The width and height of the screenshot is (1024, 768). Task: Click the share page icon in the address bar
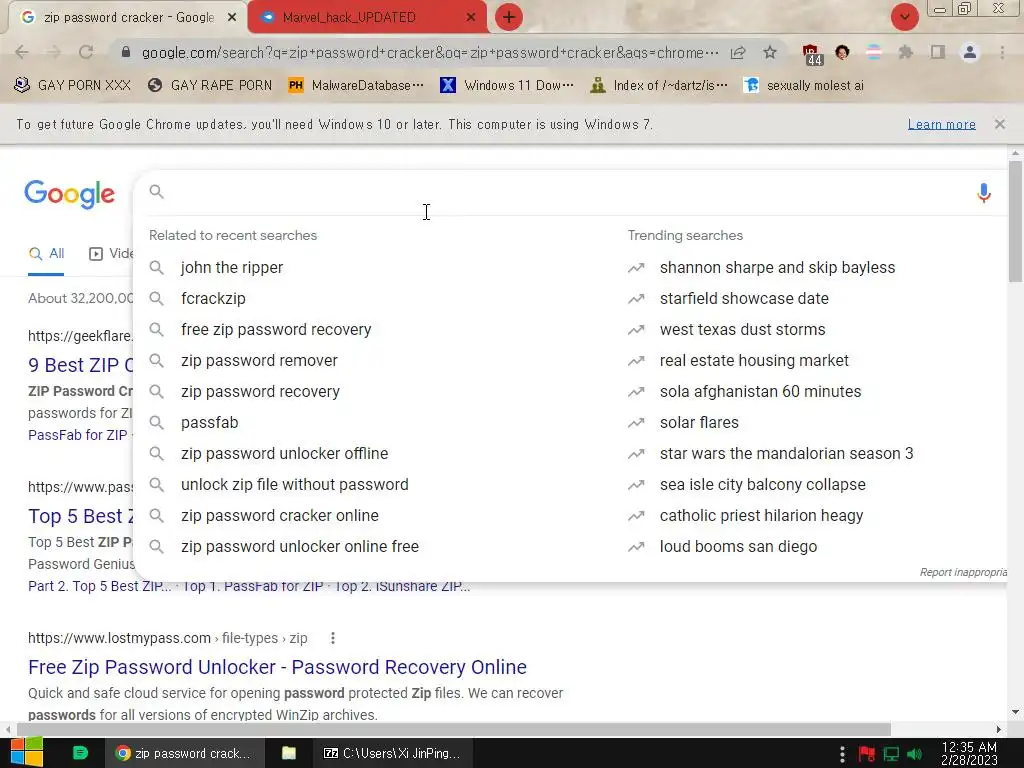click(x=738, y=52)
